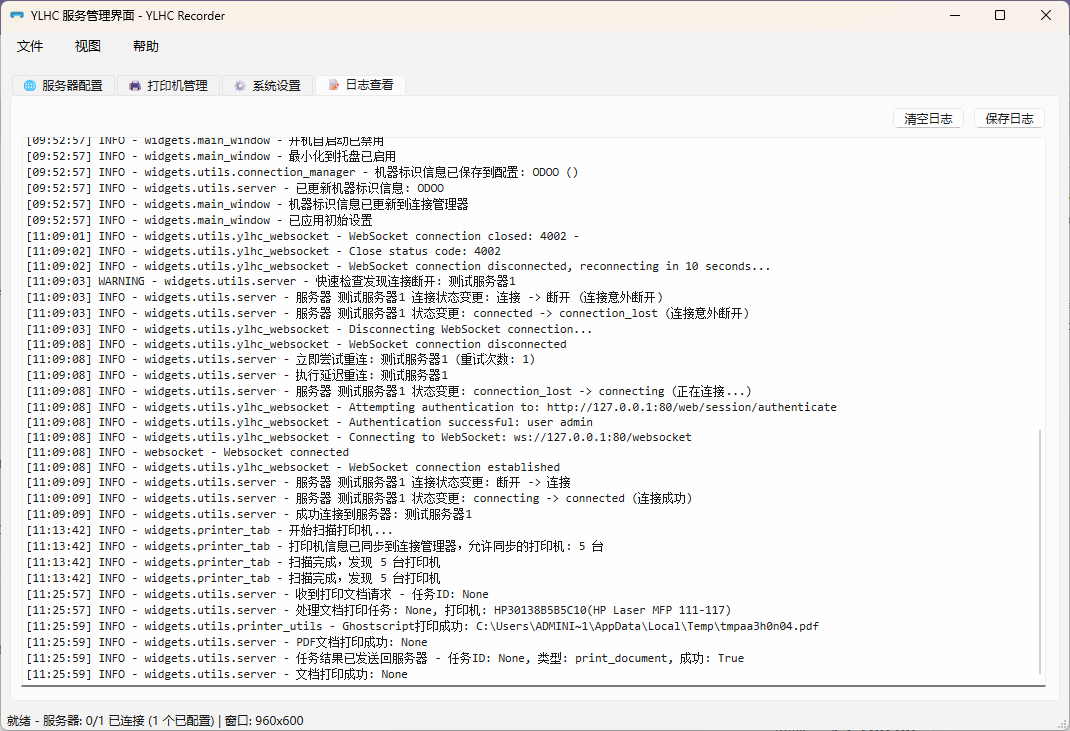Maximize the YLHC Recorder window
This screenshot has height=731, width=1070.
pyautogui.click(x=1000, y=16)
